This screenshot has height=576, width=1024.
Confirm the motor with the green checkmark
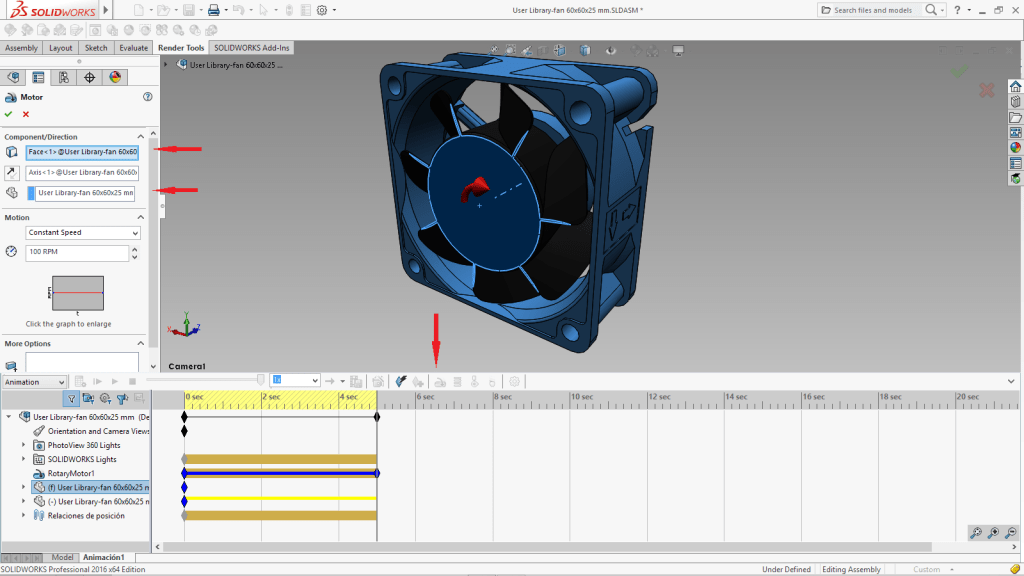click(x=8, y=113)
